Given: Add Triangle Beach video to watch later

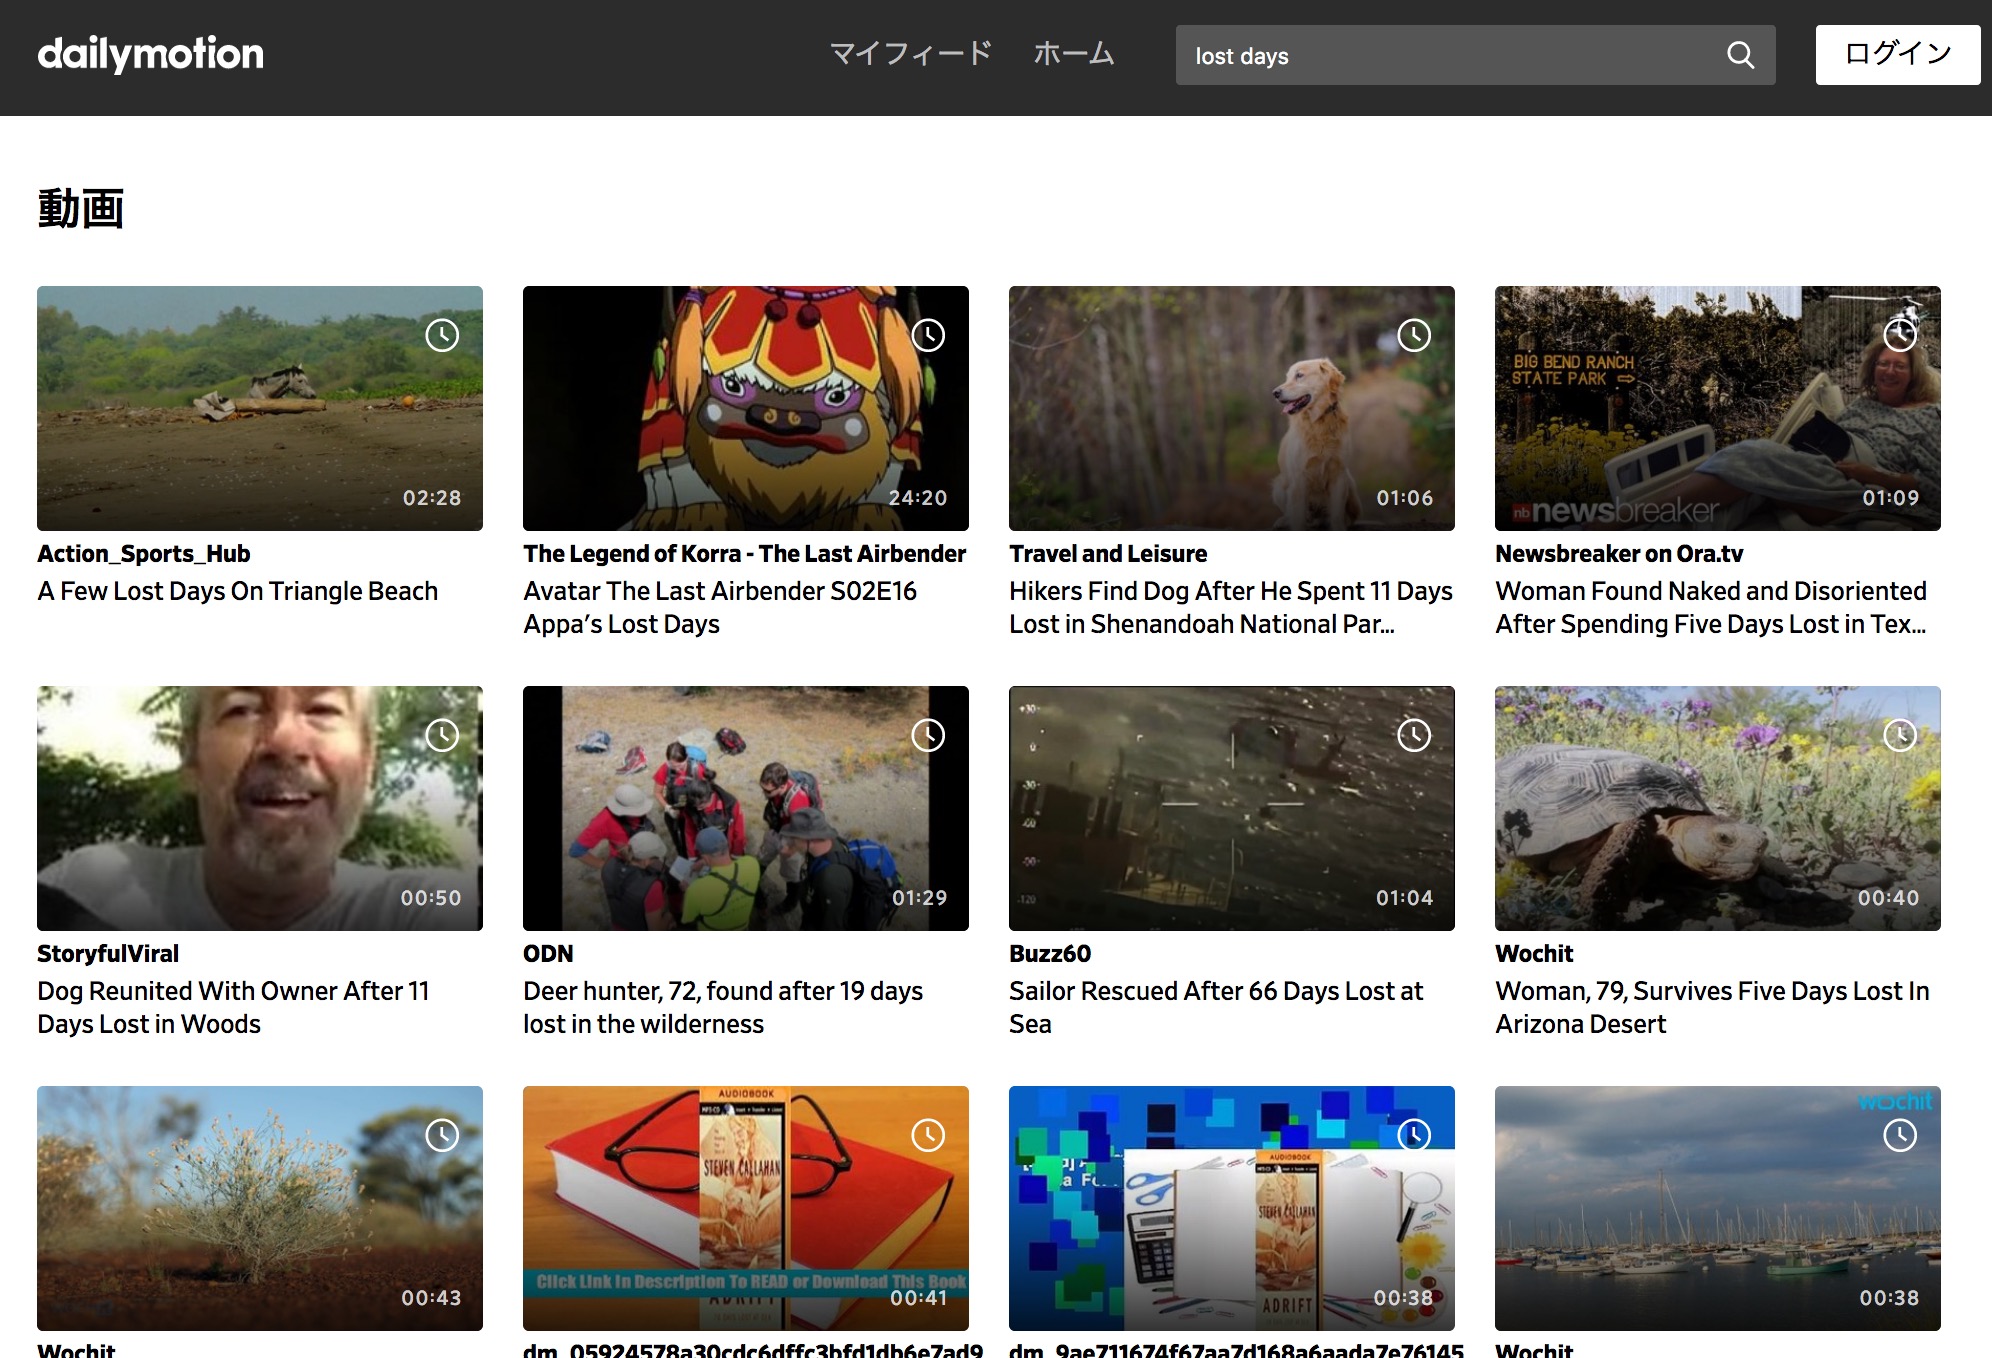Looking at the screenshot, I should [442, 335].
